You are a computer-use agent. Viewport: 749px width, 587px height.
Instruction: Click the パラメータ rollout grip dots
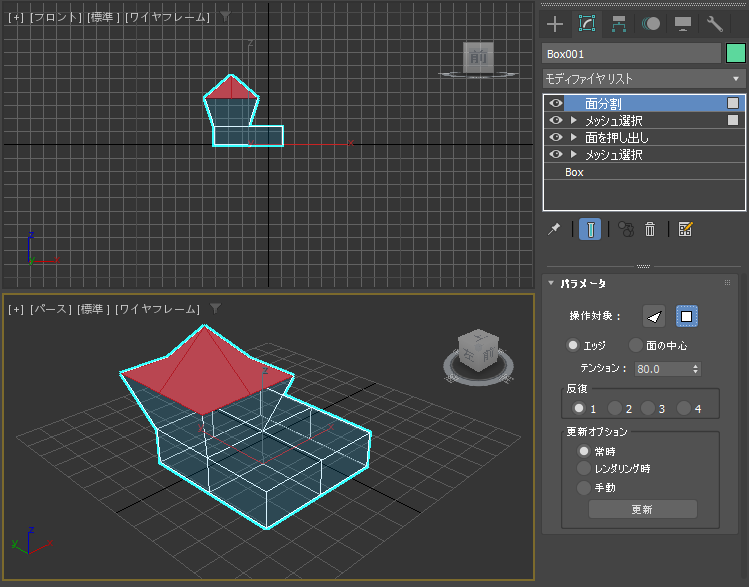(728, 283)
